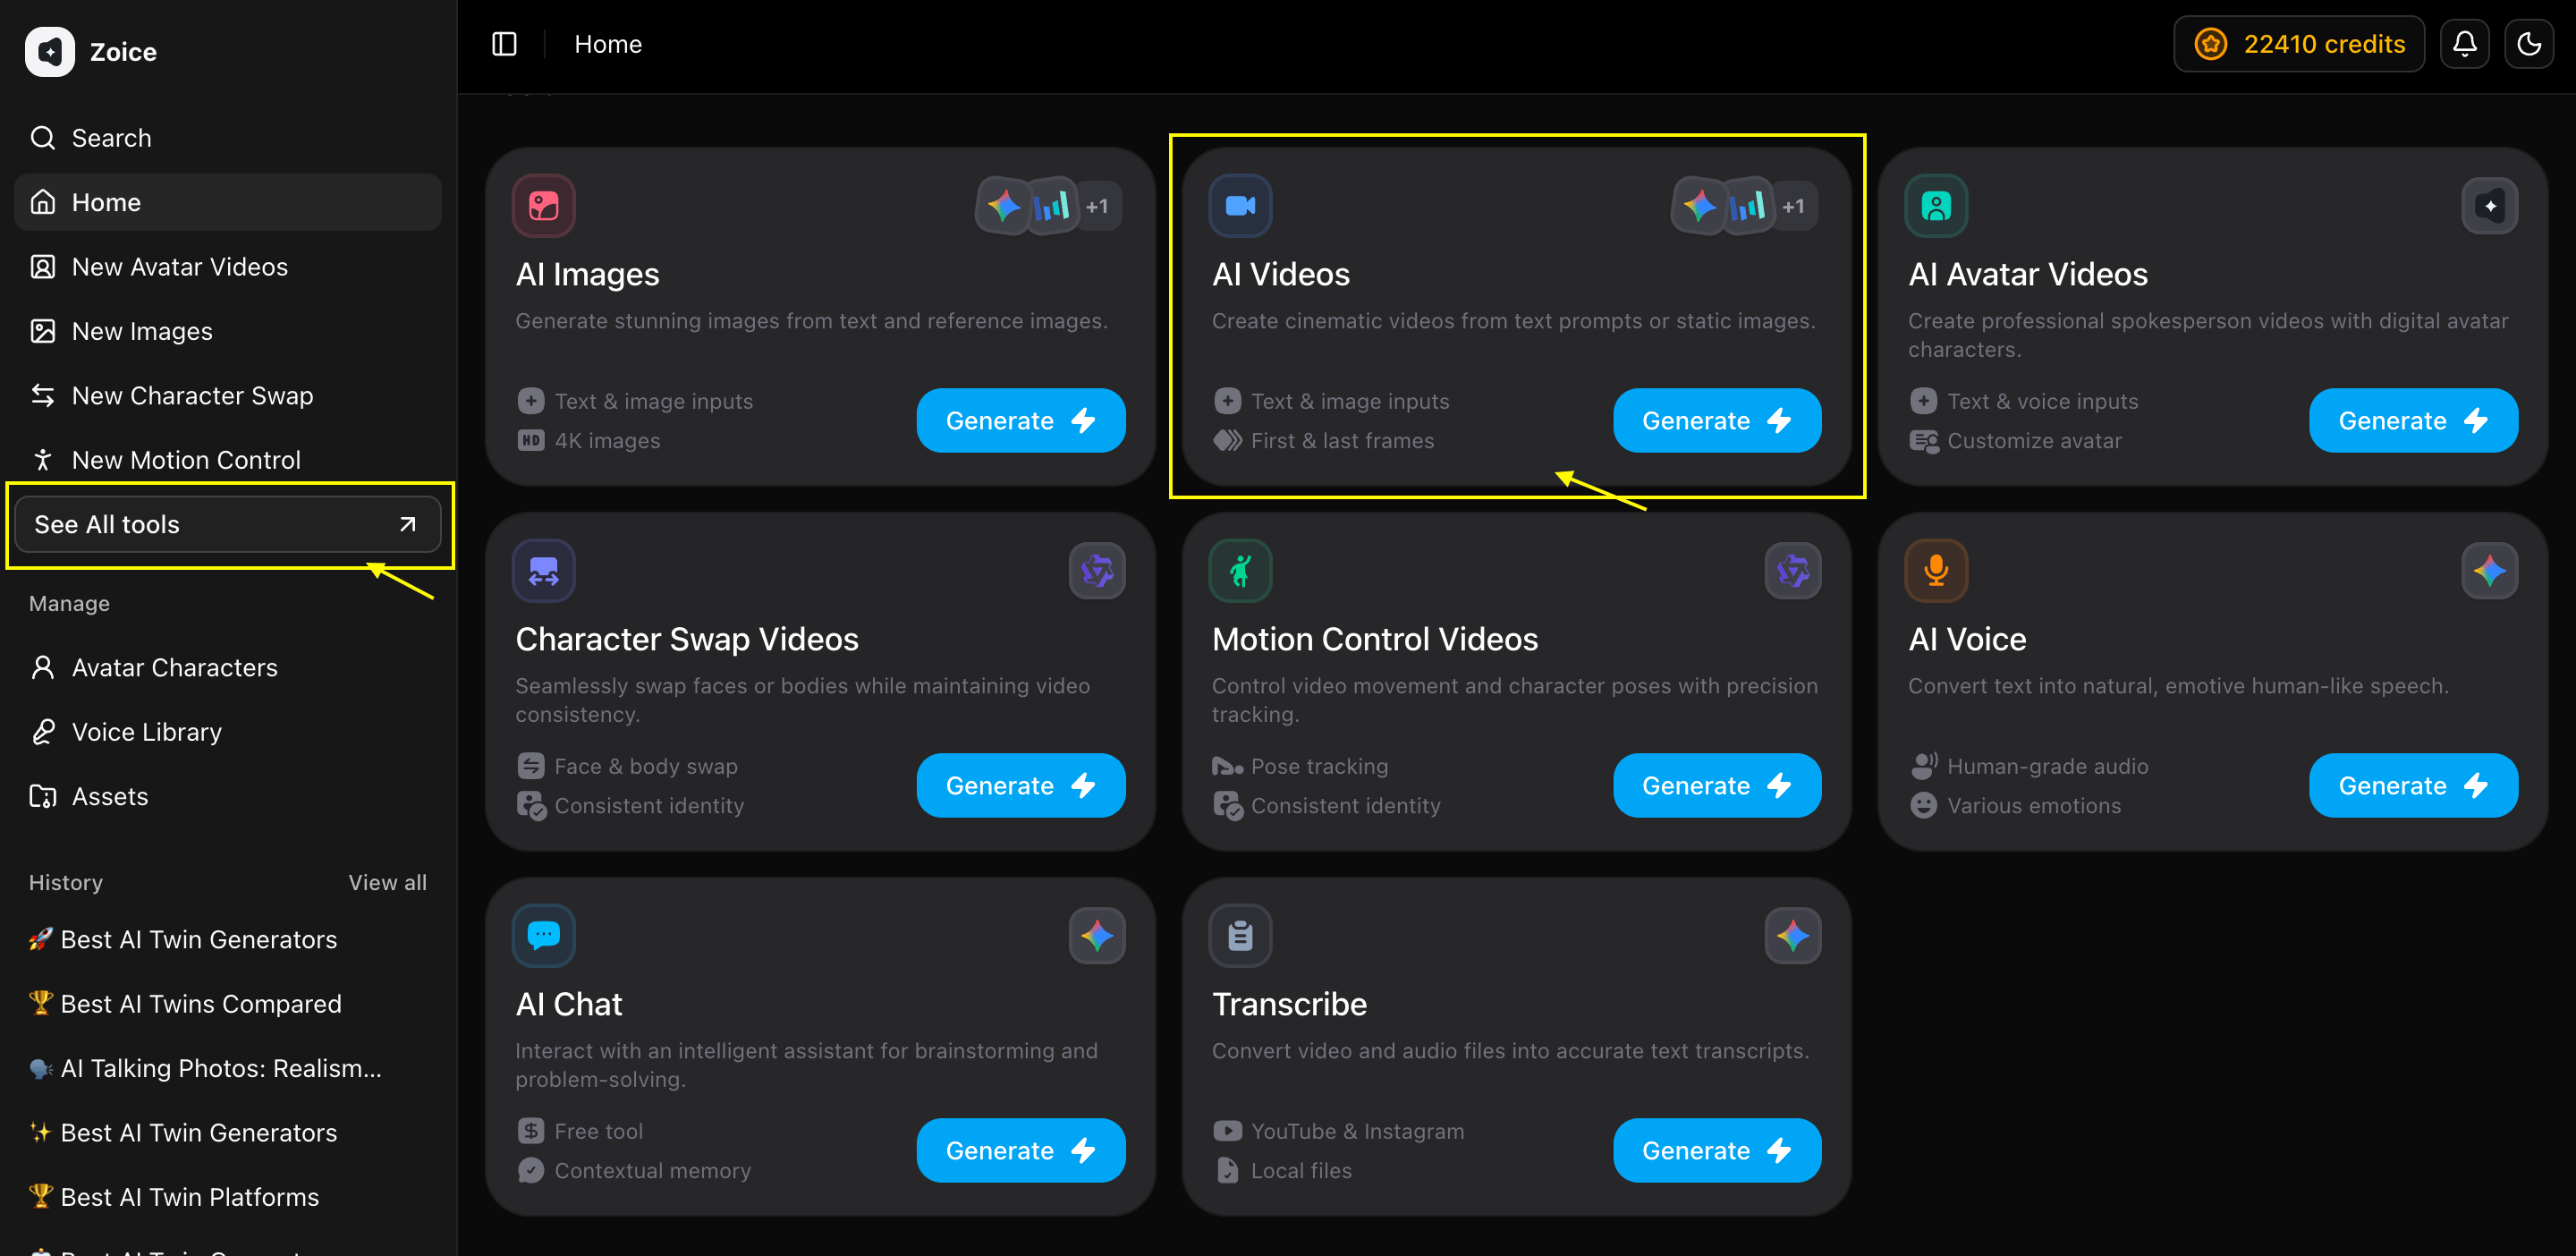This screenshot has height=1256, width=2576.
Task: Click the Transcribe card title
Action: tap(1290, 1004)
